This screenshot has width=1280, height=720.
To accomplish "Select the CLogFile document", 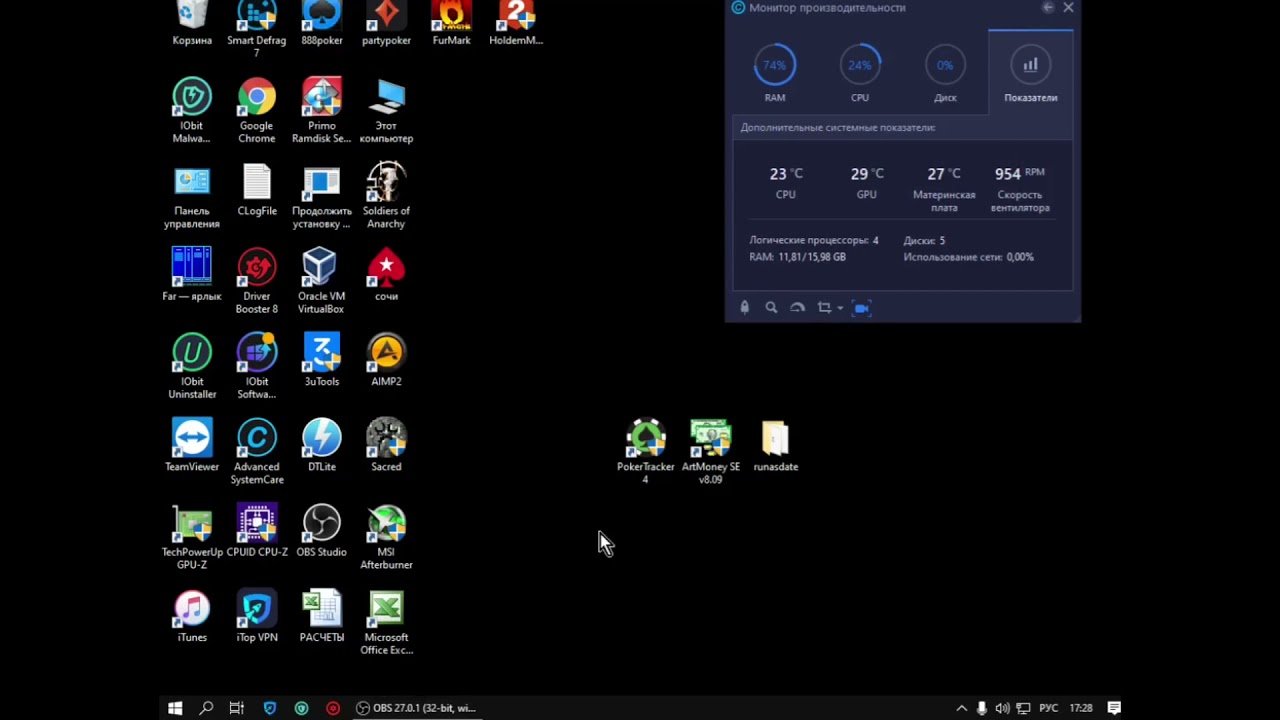I will [257, 190].
